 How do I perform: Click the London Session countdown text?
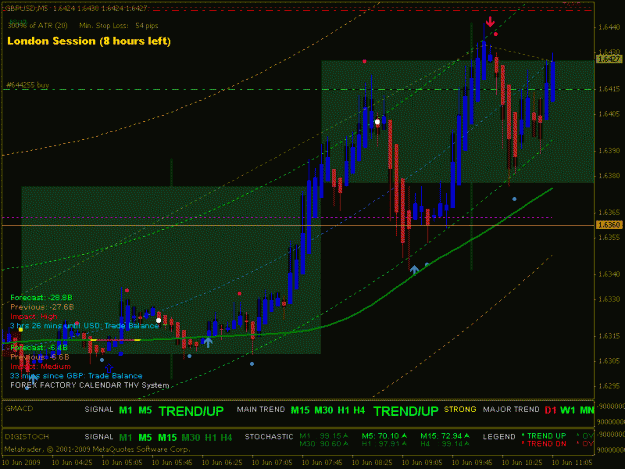[x=89, y=41]
